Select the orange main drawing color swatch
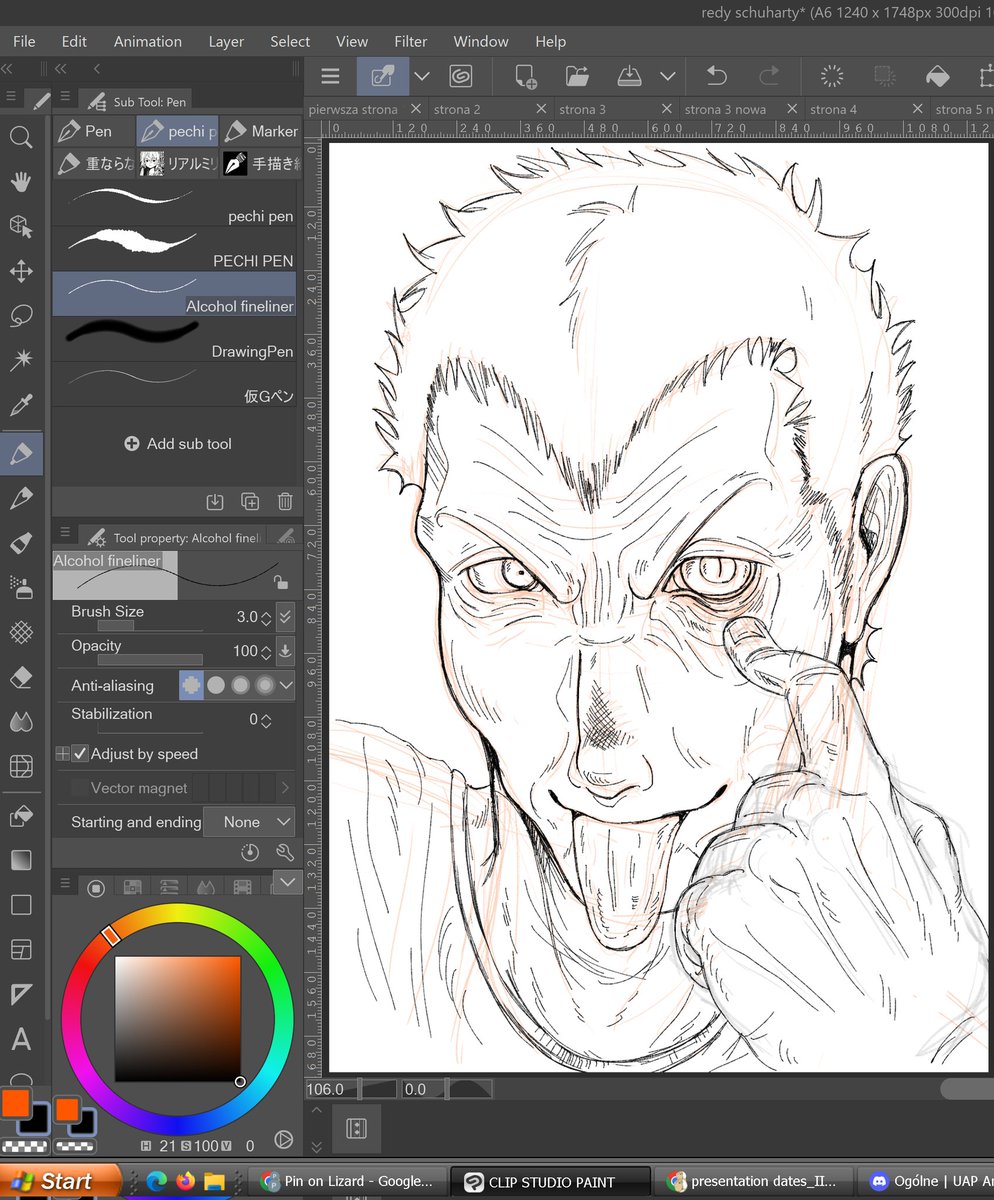 [x=15, y=1103]
